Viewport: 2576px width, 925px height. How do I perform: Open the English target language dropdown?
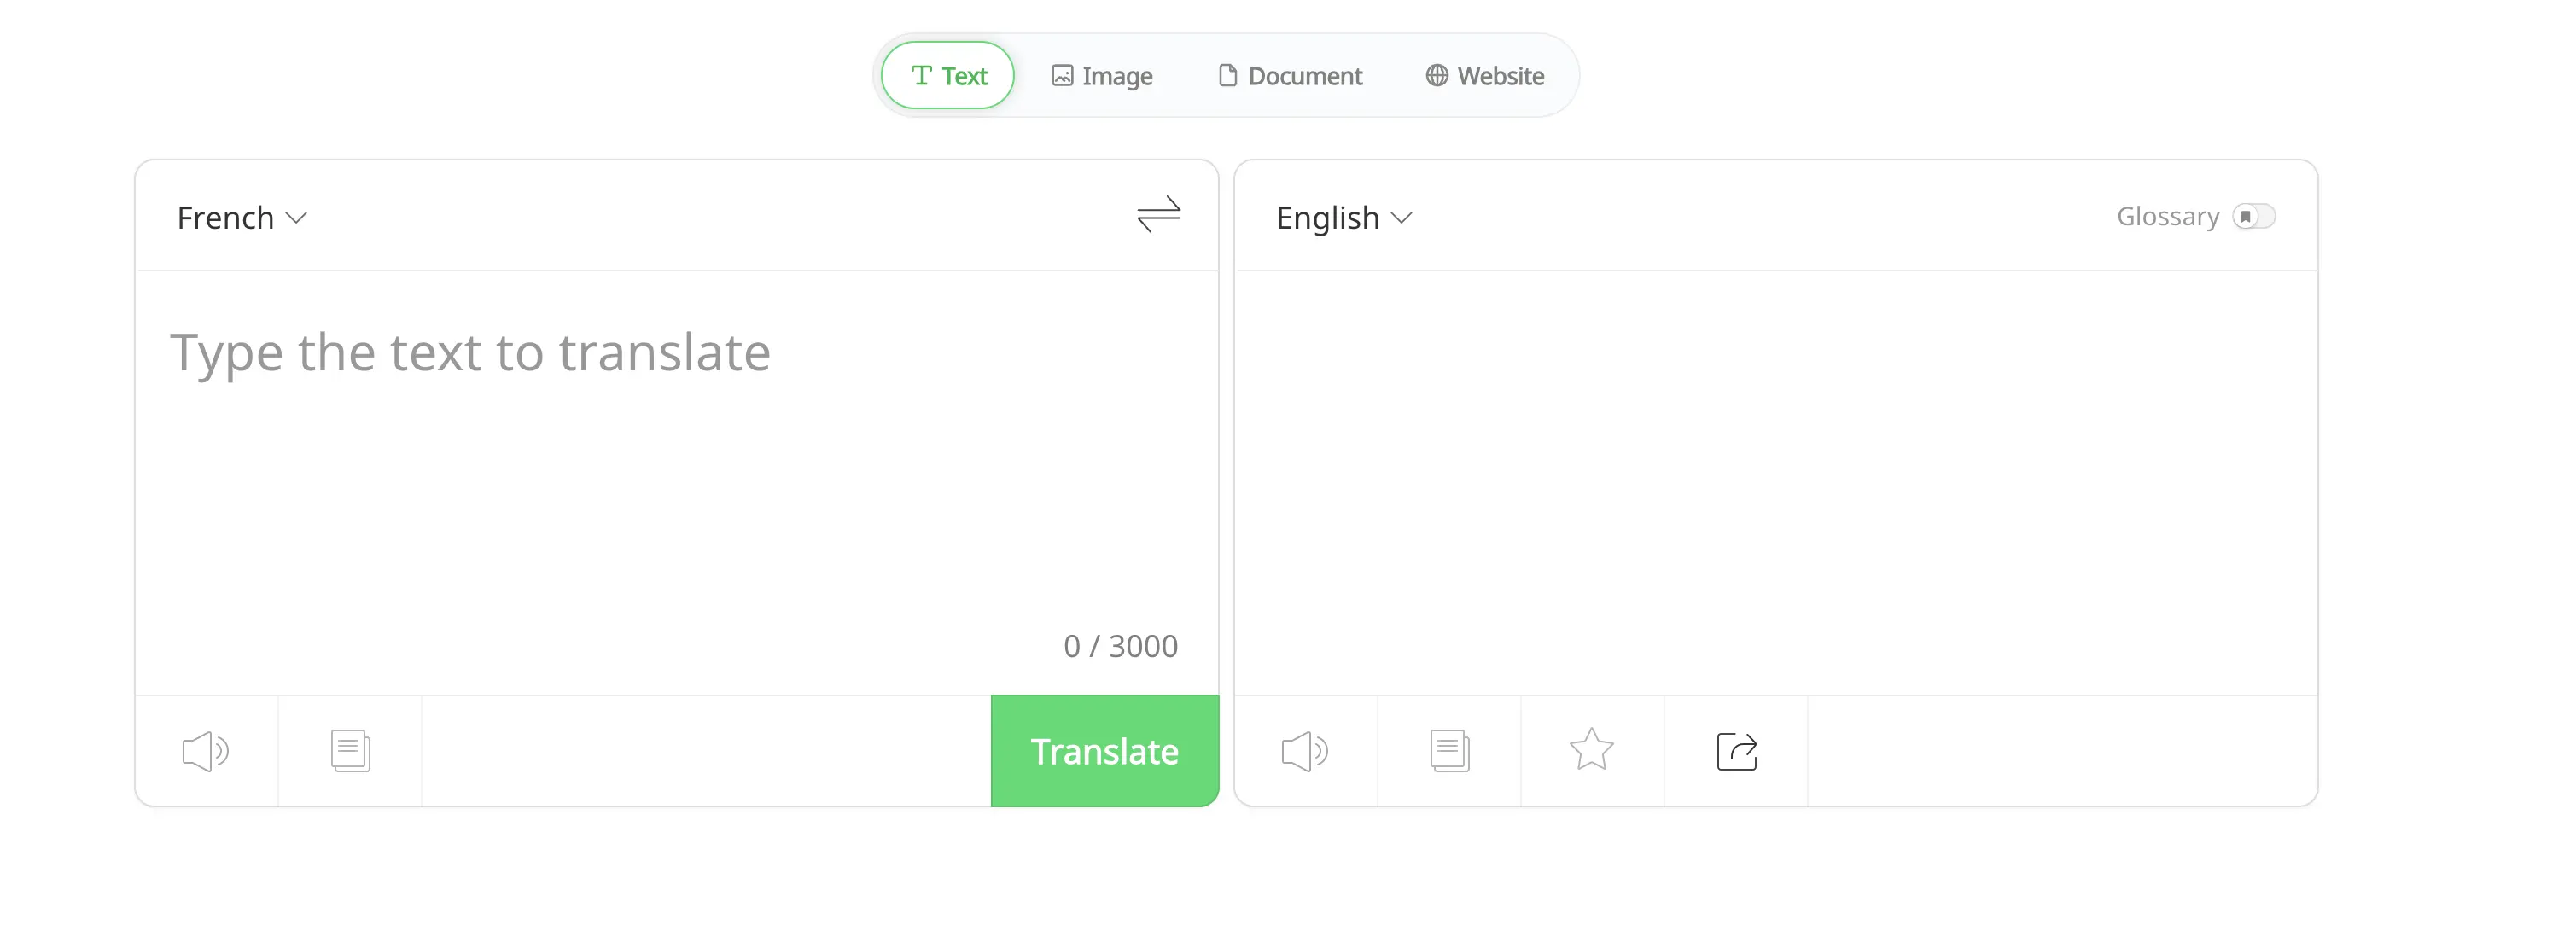1343,218
